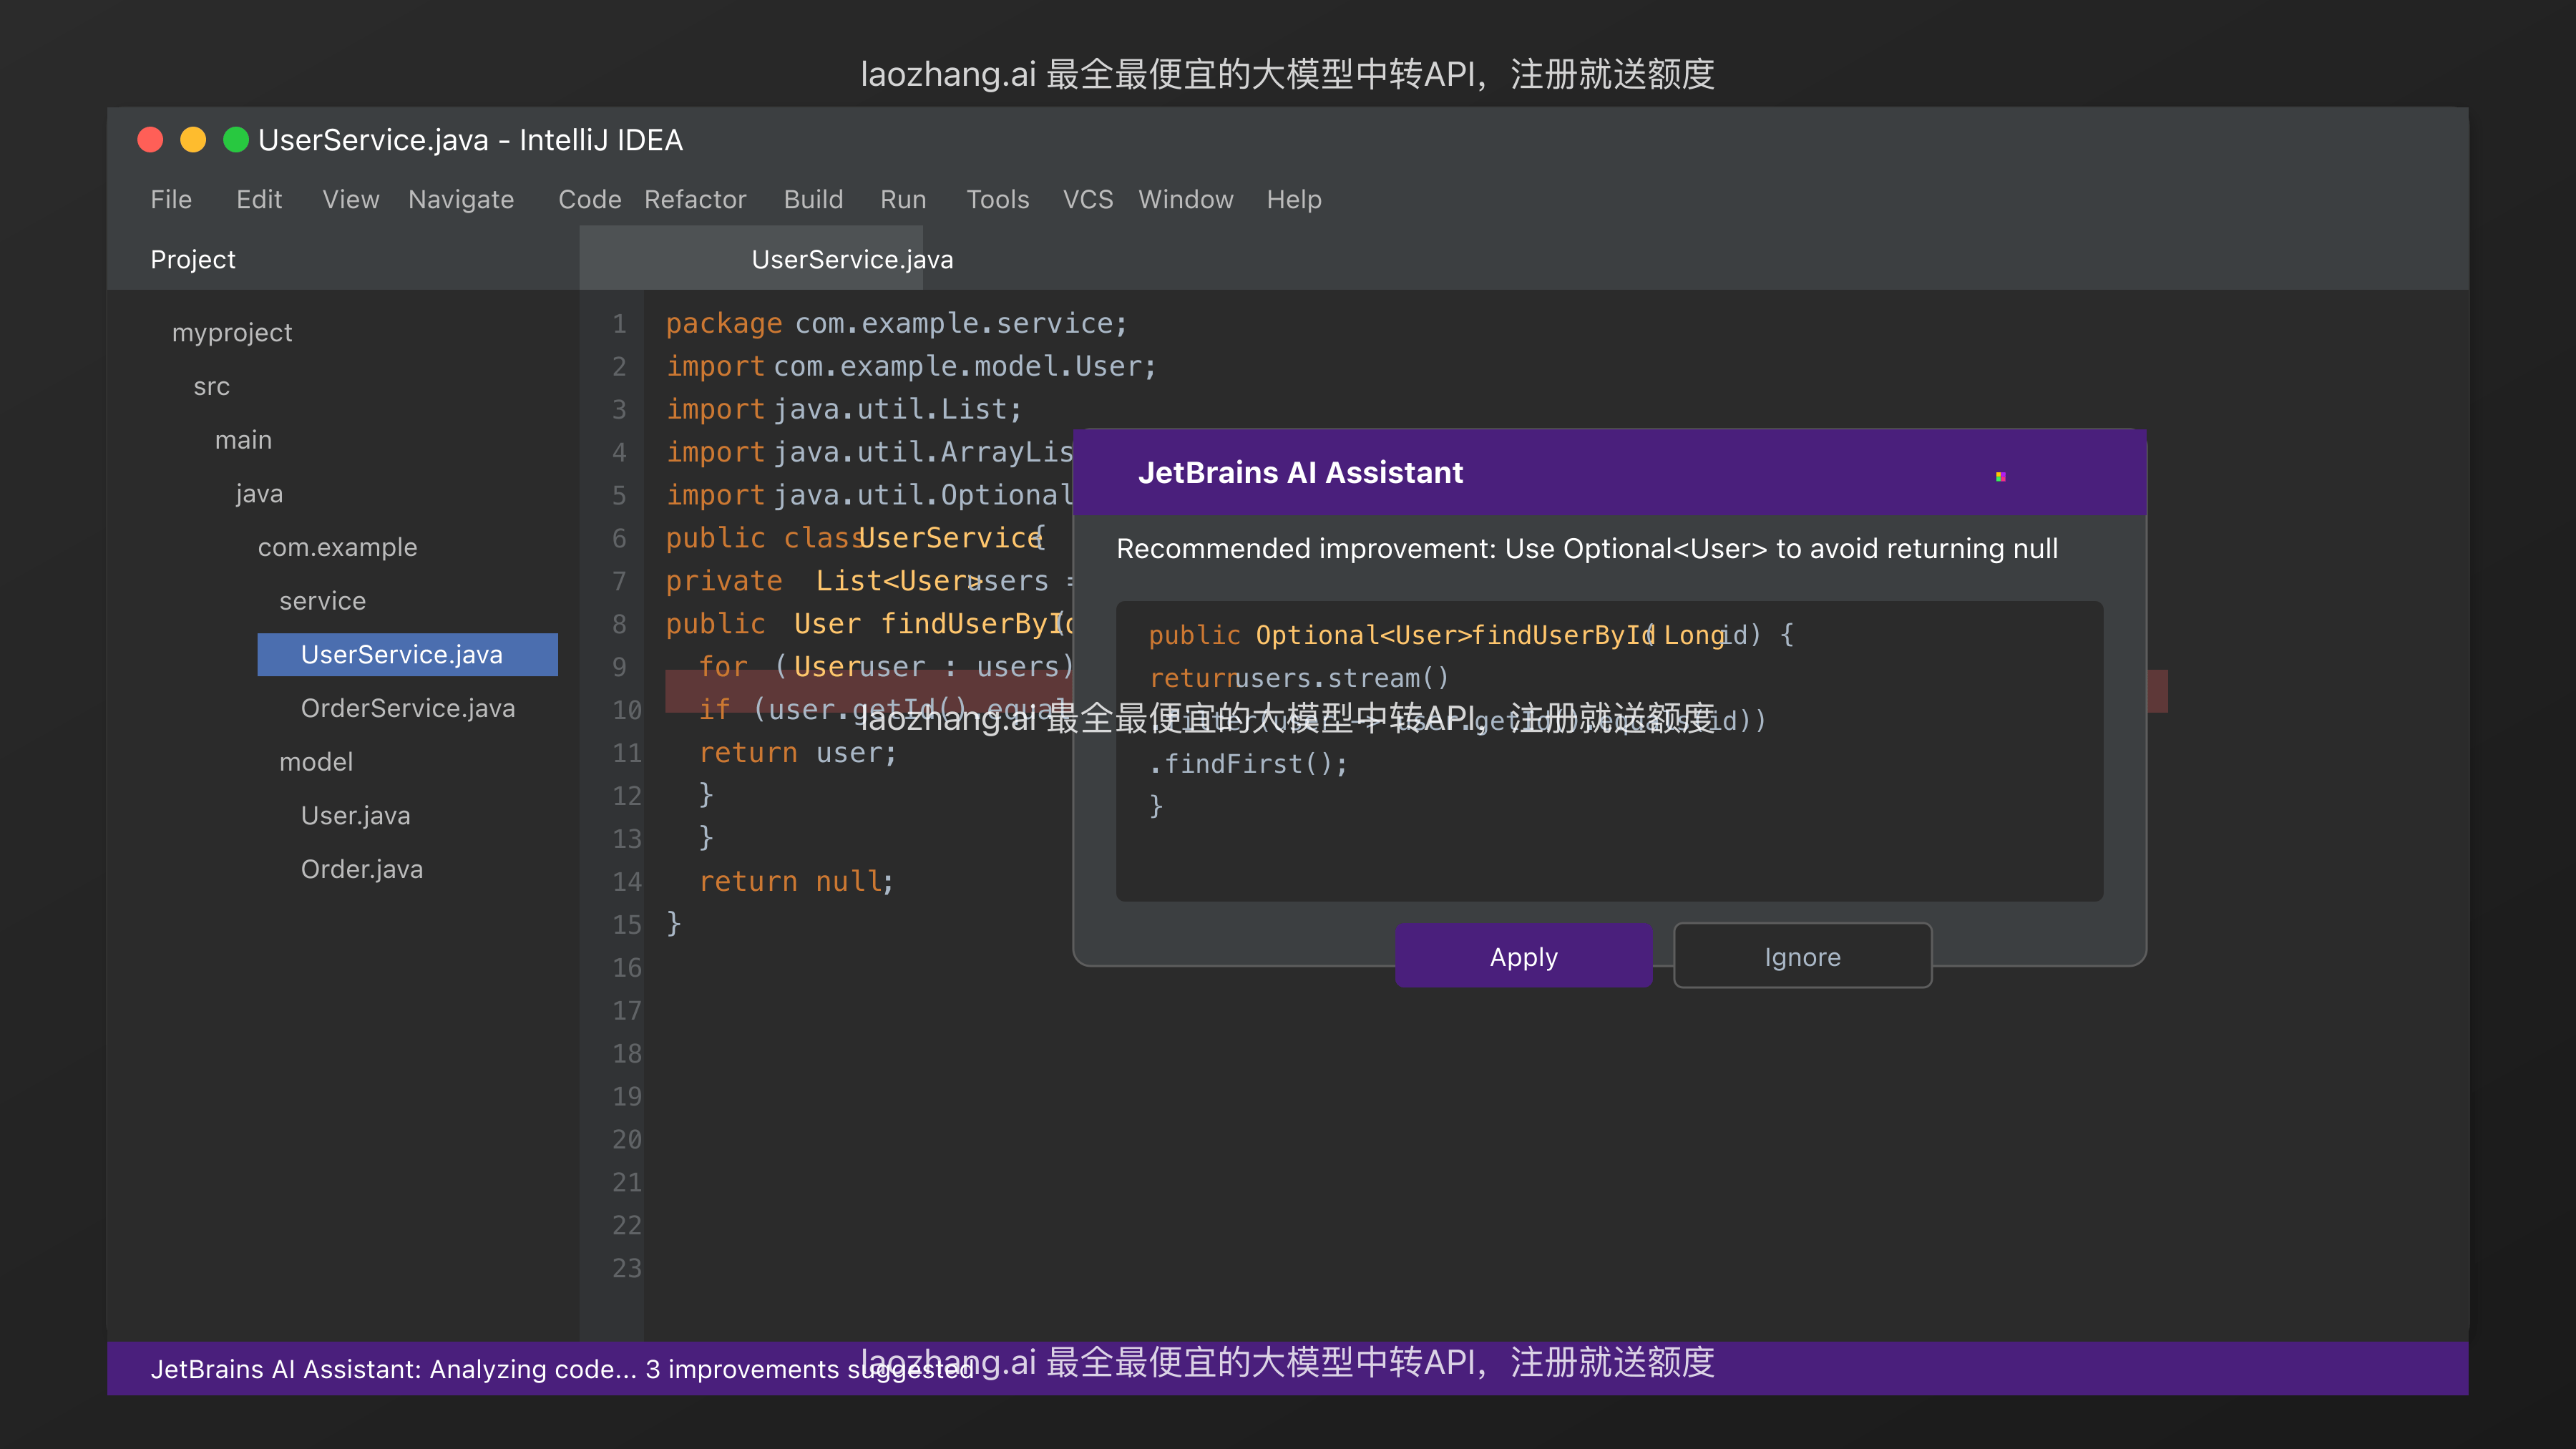Open the VCS menu
Viewport: 2576px width, 1449px height.
click(x=1087, y=199)
